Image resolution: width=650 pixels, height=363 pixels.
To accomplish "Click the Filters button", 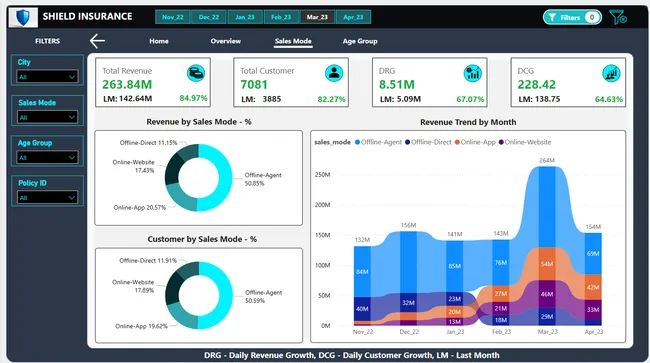I will 572,17.
